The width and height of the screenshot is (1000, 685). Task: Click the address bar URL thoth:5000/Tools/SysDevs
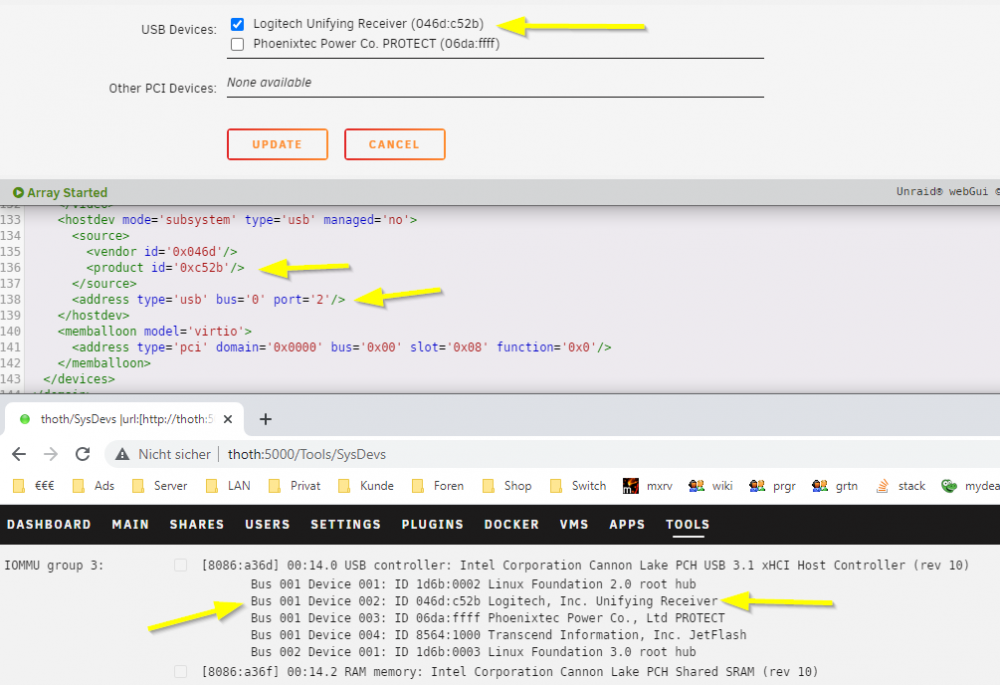point(307,454)
